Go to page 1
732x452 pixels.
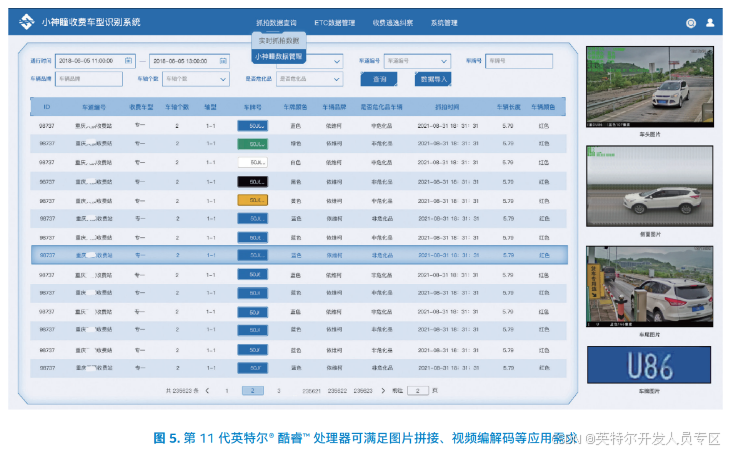tap(227, 391)
